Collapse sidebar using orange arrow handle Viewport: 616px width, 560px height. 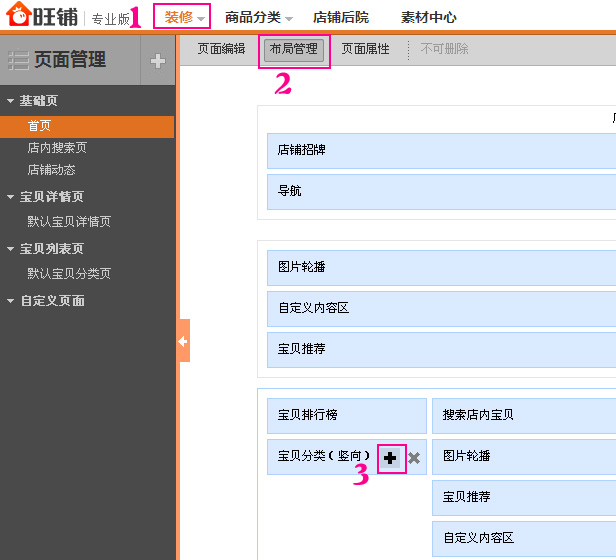[x=183, y=341]
